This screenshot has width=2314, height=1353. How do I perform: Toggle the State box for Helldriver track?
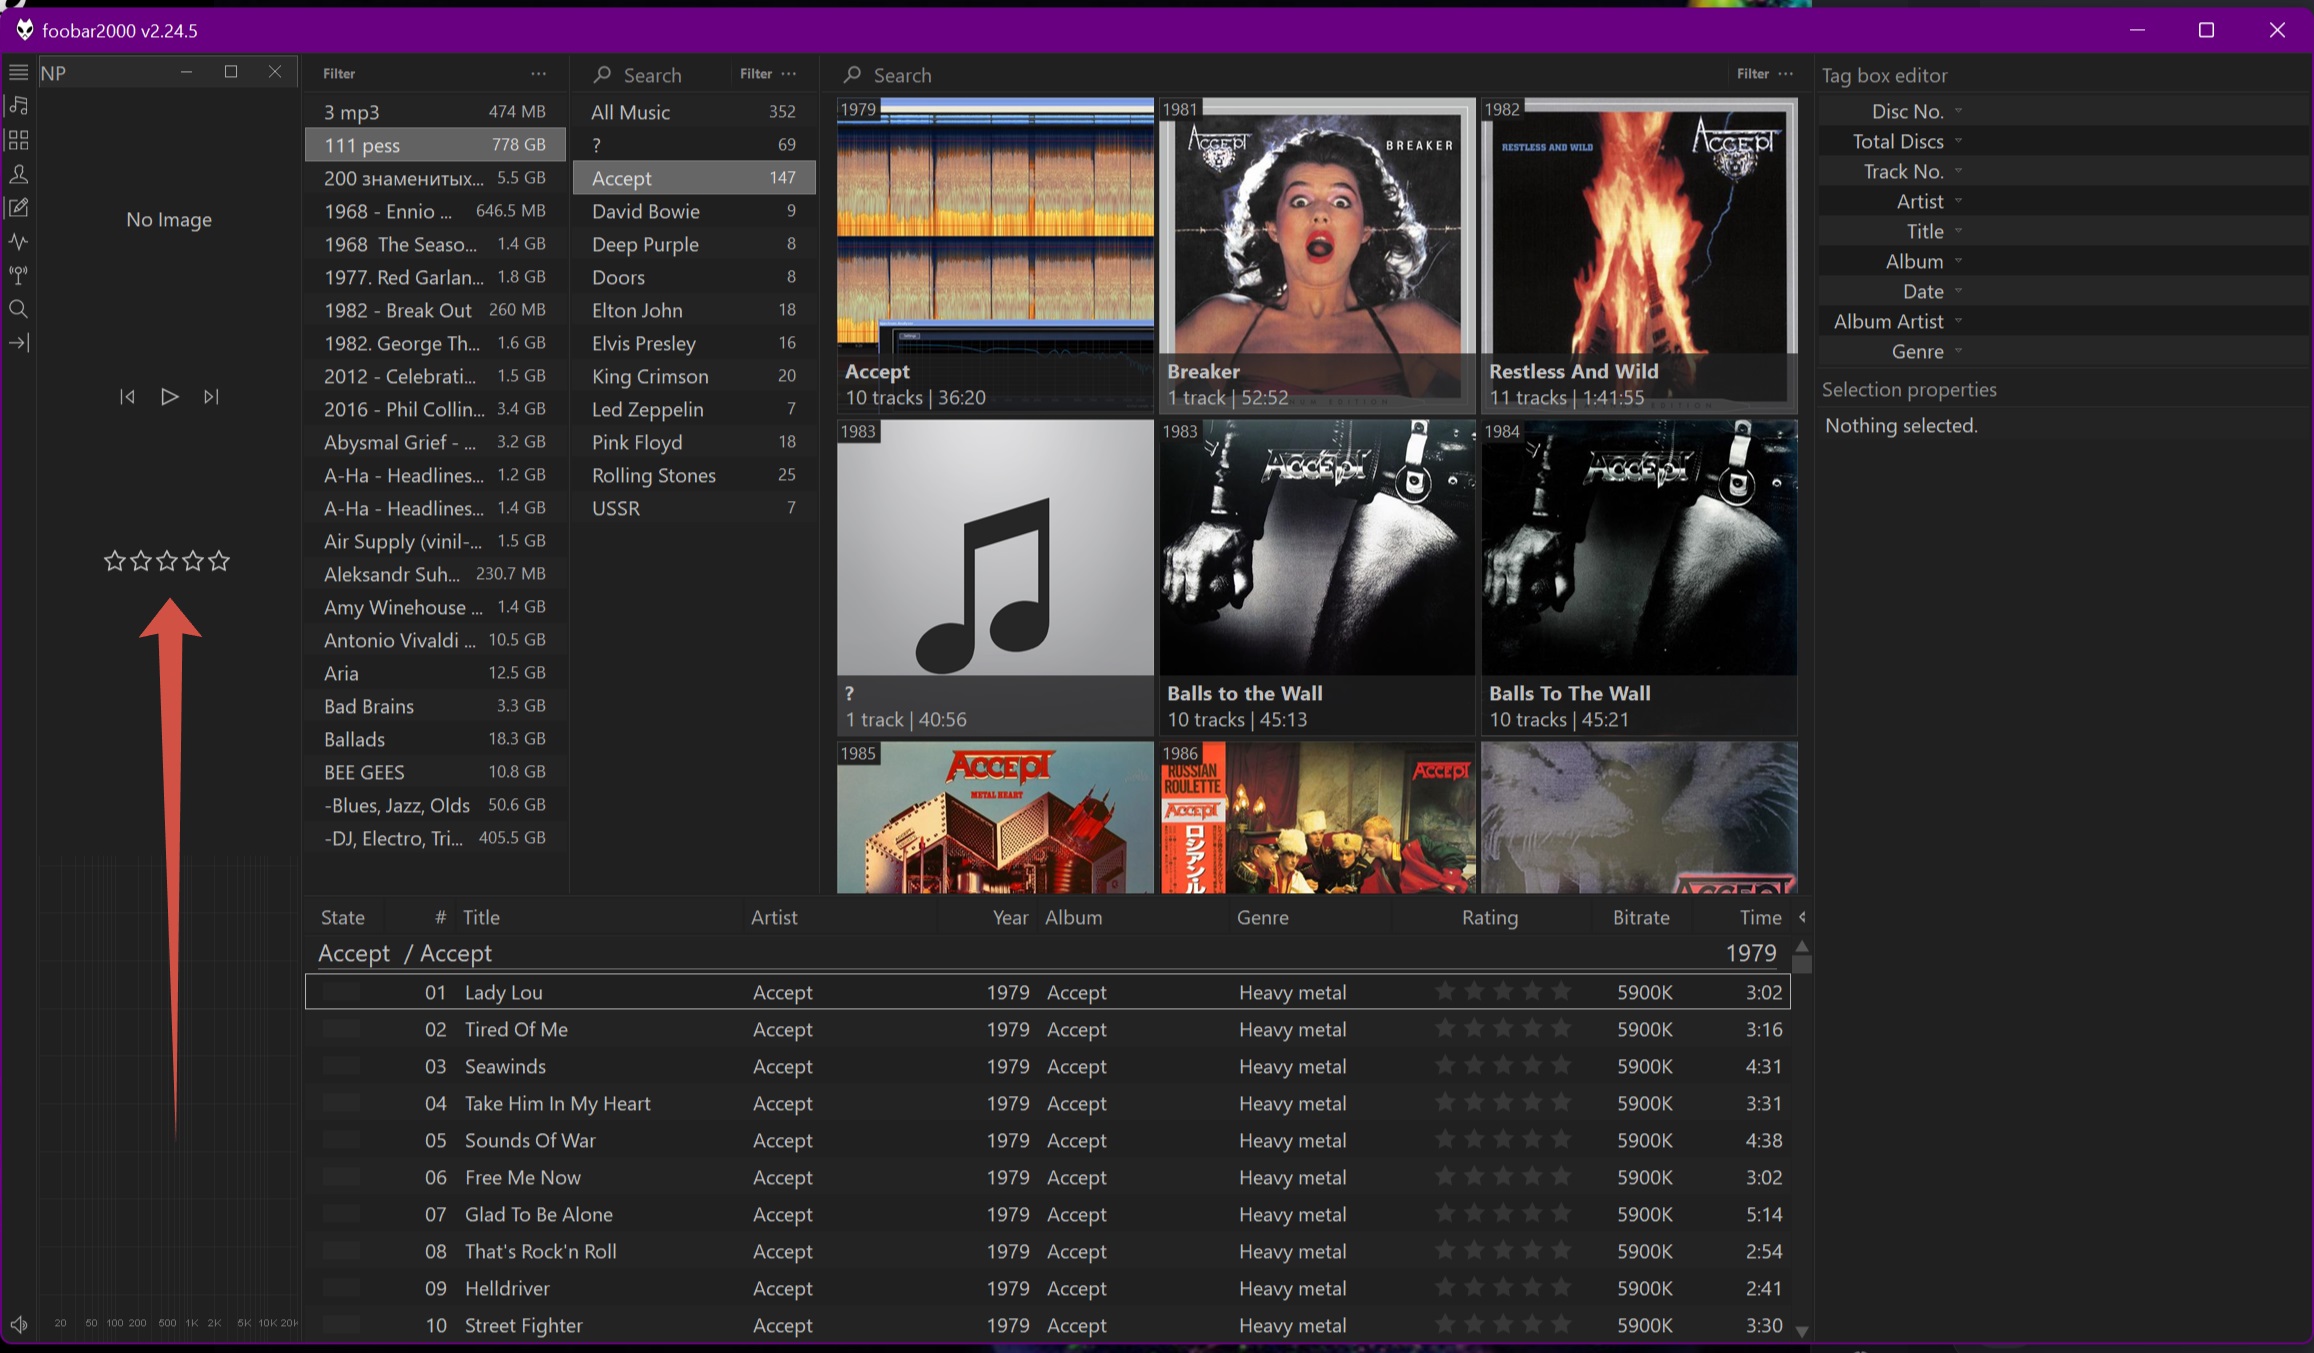341,1288
